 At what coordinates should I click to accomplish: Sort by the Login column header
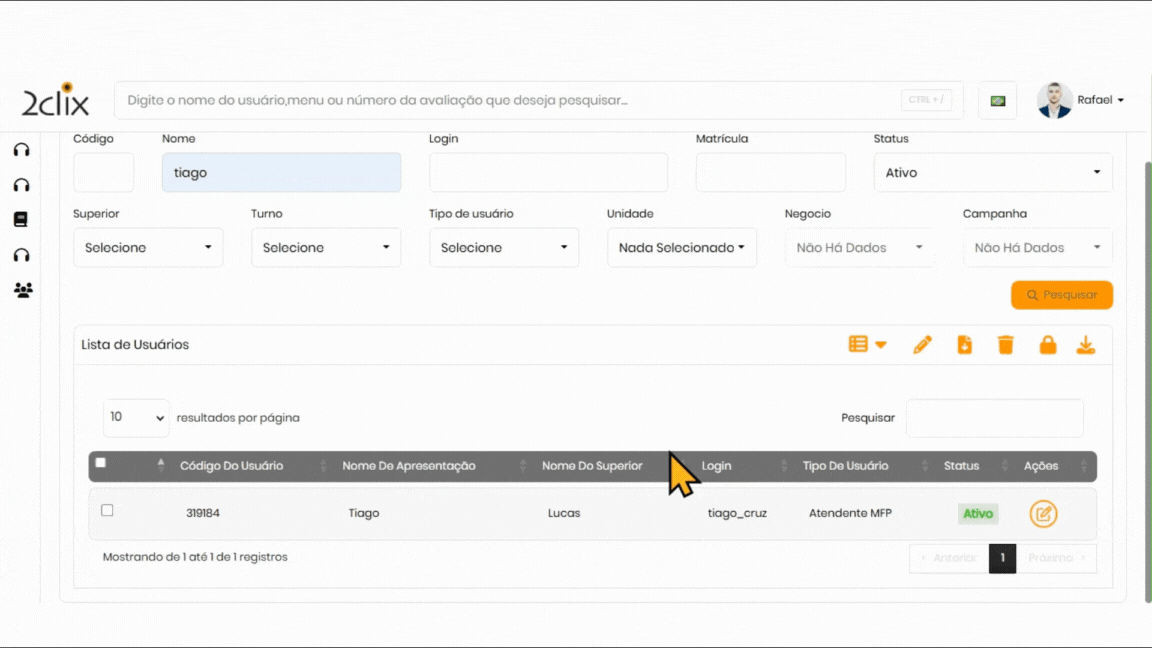pos(717,466)
